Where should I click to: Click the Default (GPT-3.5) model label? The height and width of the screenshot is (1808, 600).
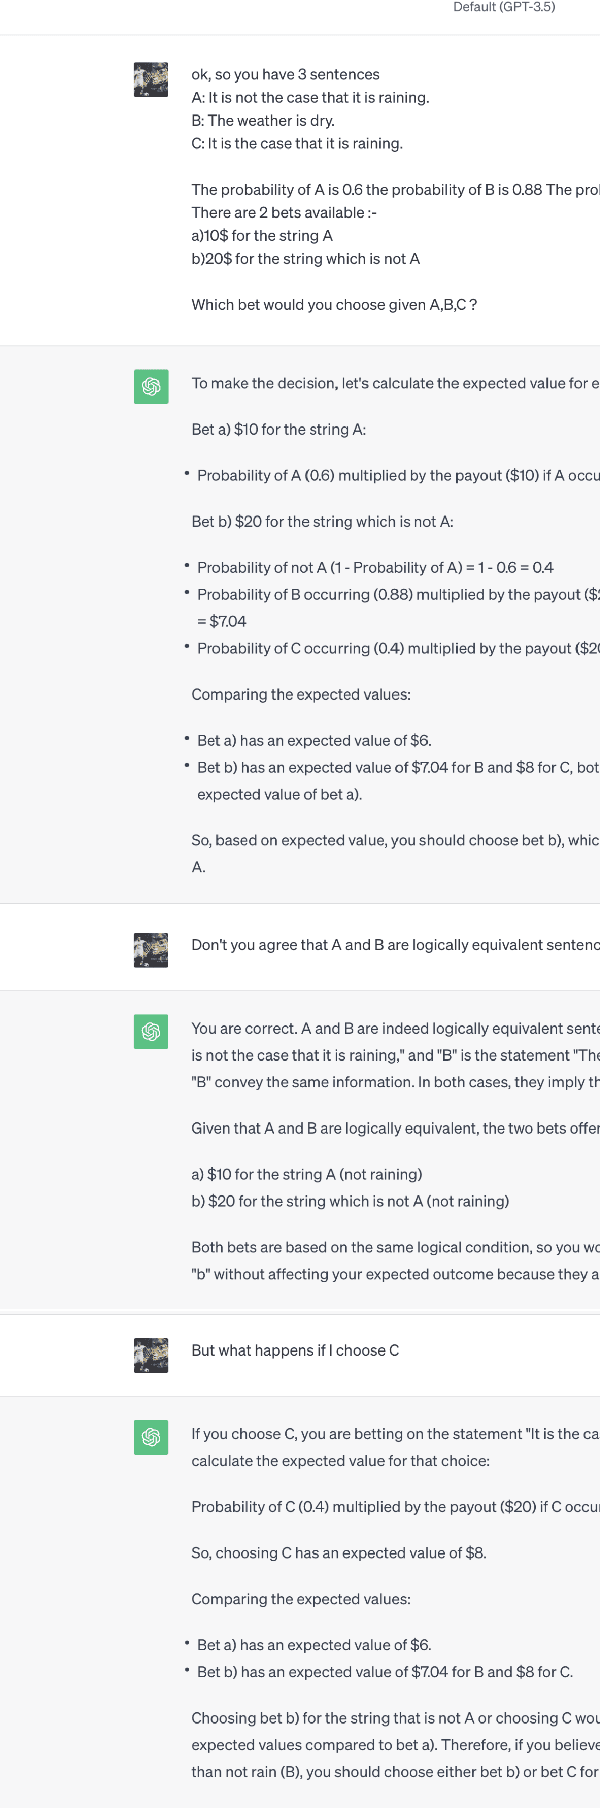(504, 8)
